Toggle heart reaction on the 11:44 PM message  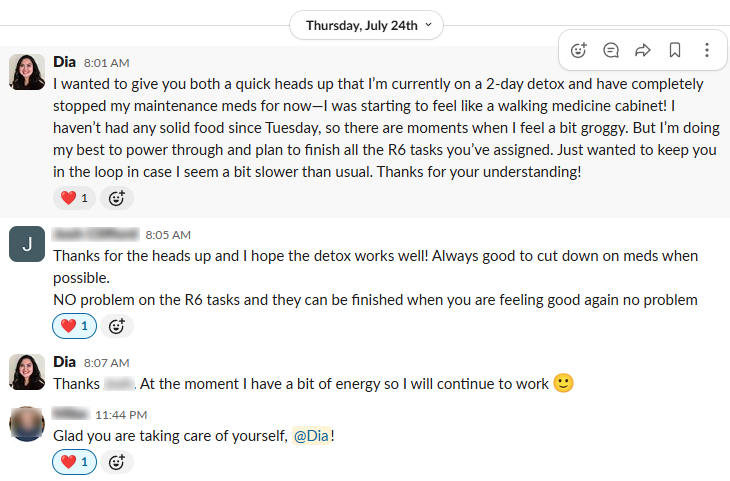click(74, 462)
